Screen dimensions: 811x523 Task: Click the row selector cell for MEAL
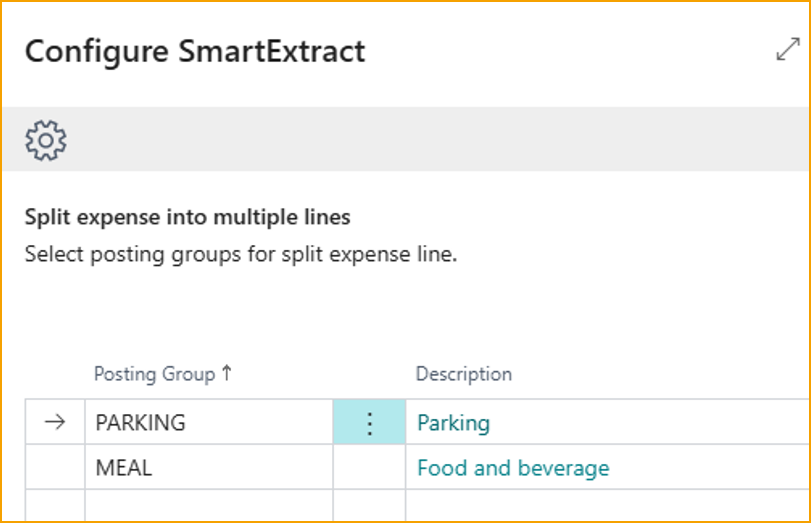point(56,468)
